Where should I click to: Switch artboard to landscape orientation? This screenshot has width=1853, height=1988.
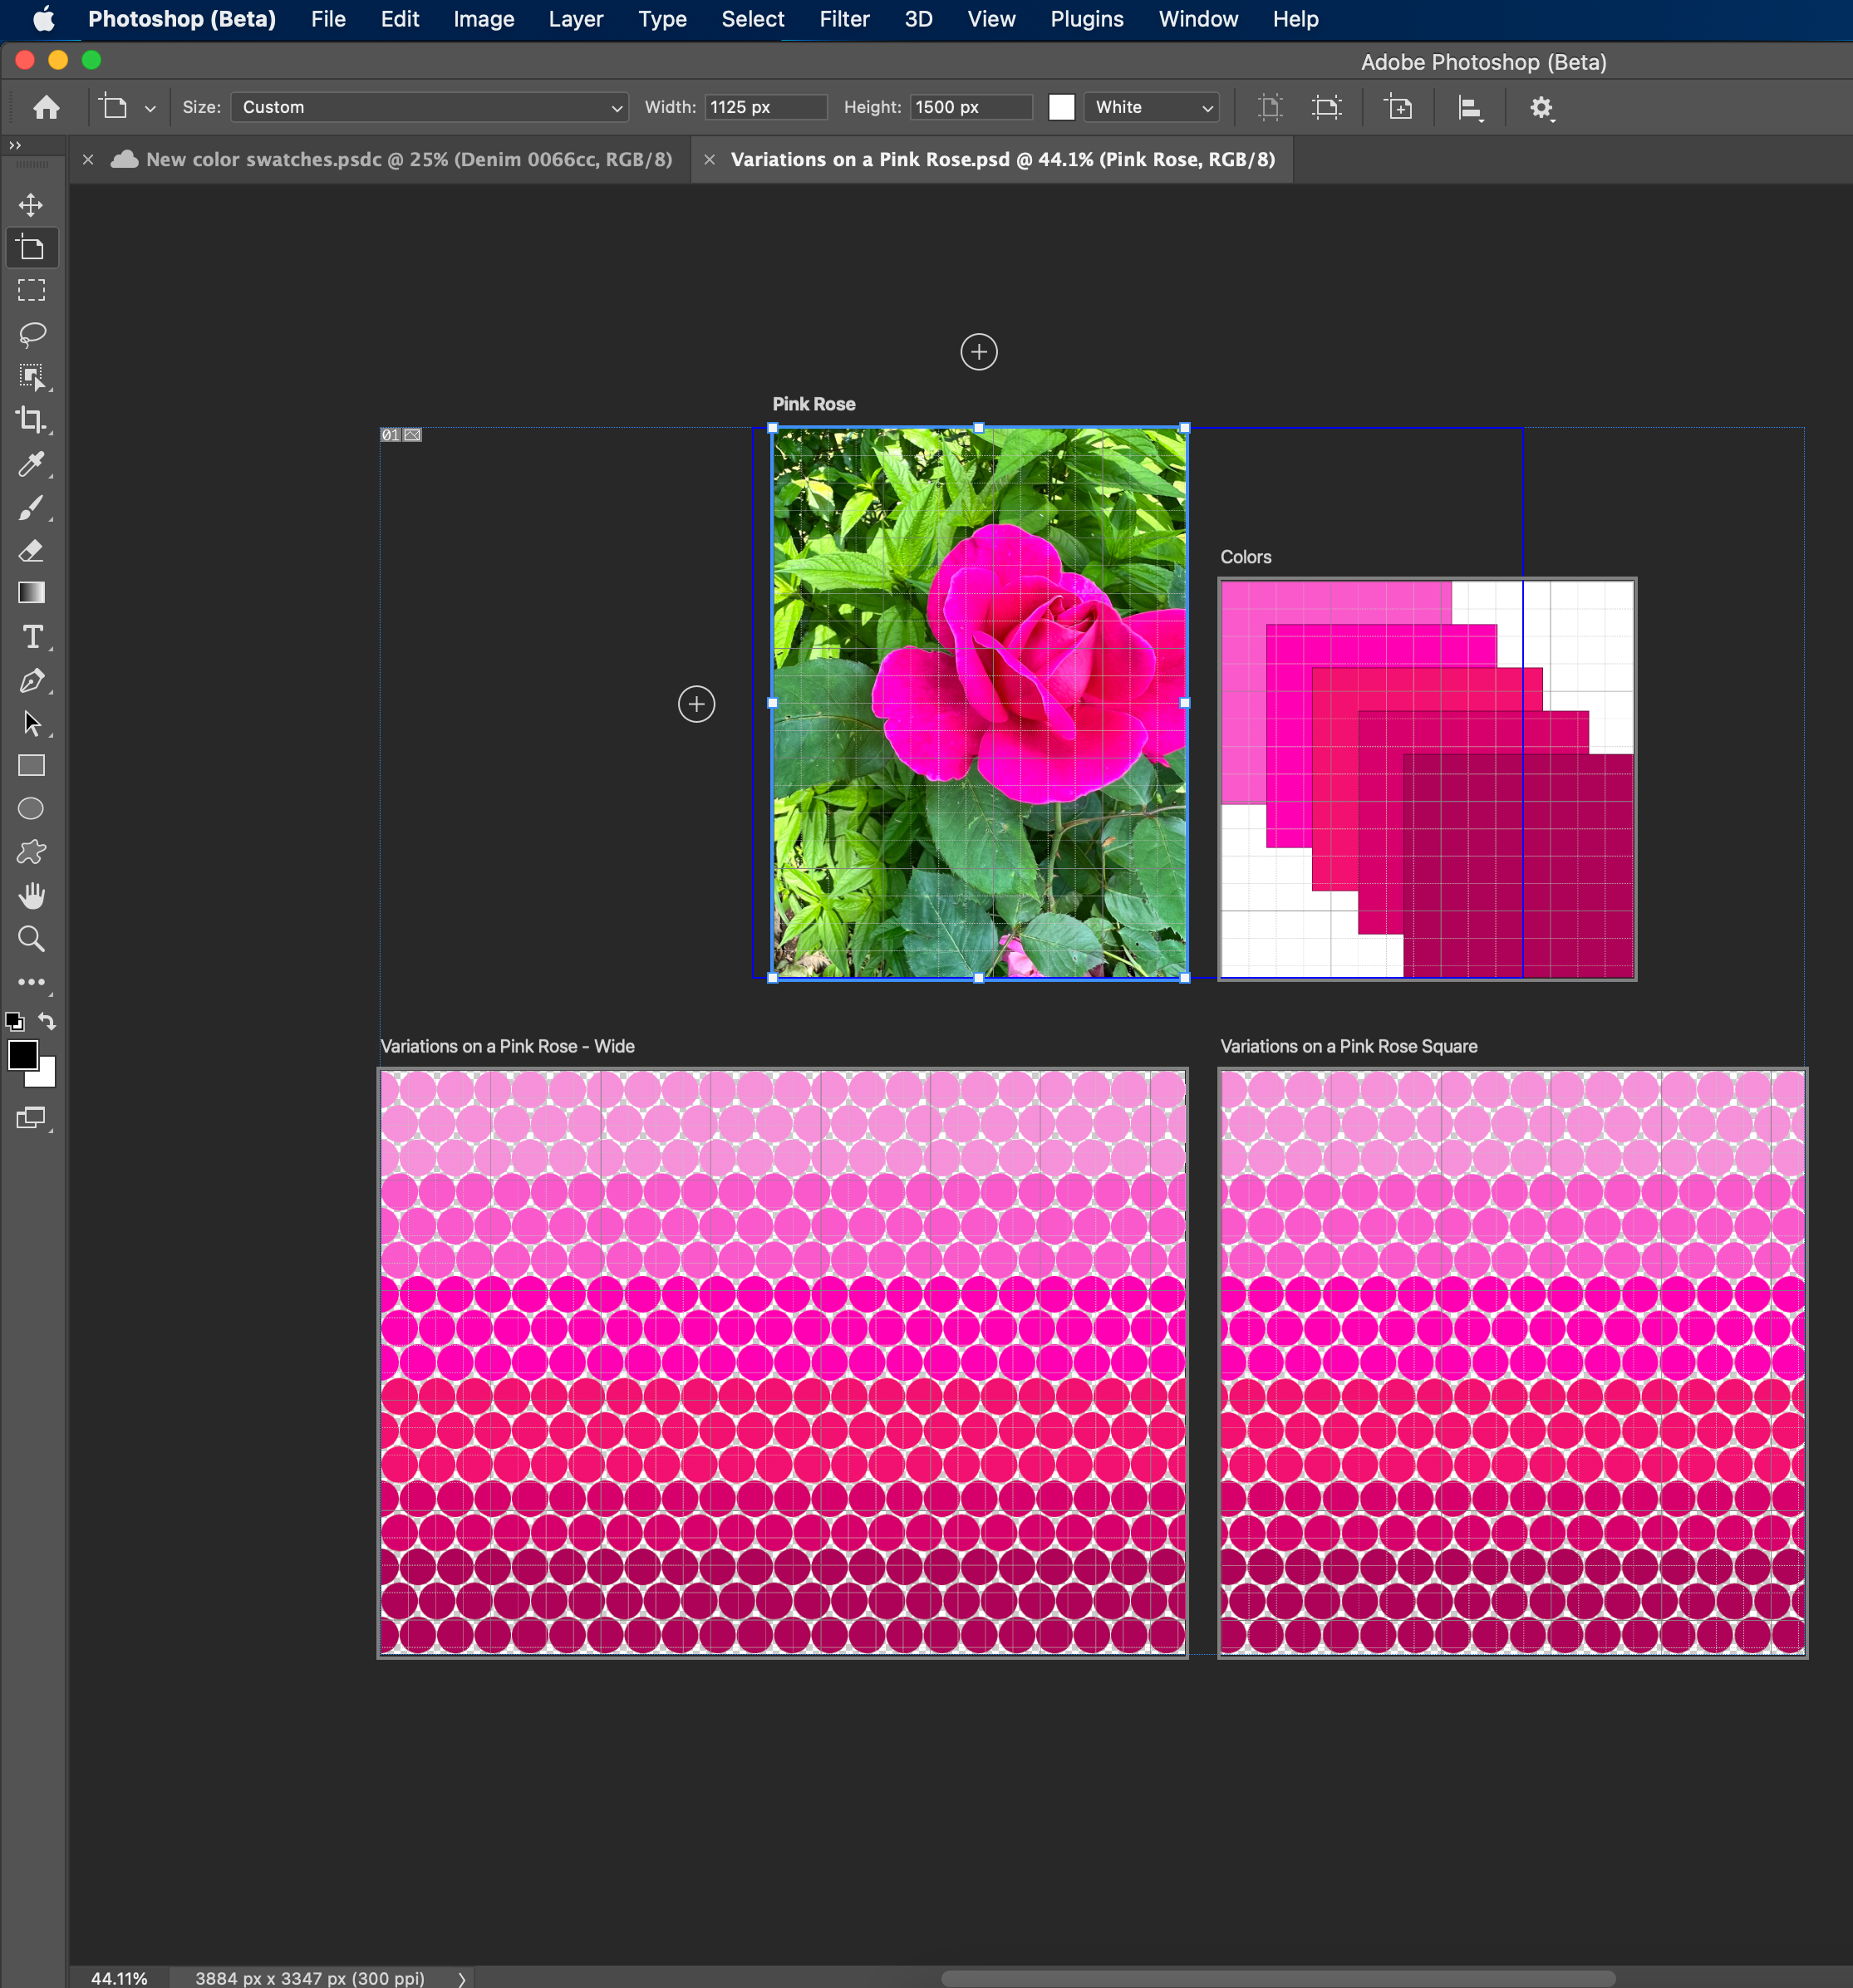point(1326,107)
